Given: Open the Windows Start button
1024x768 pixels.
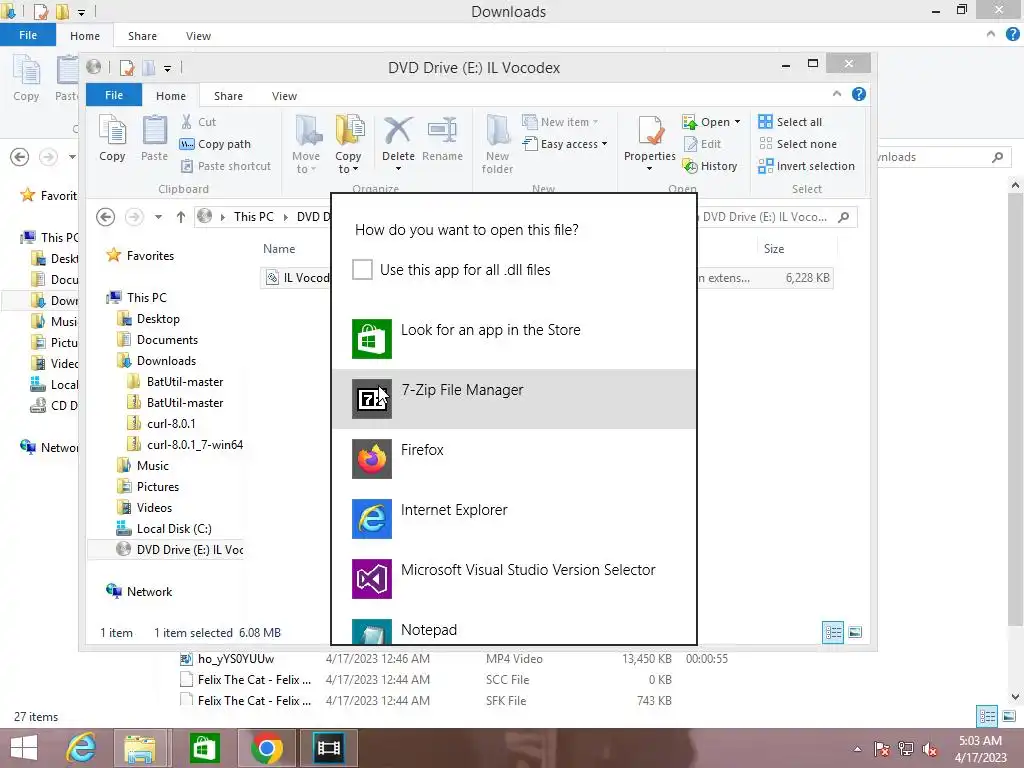Looking at the screenshot, I should point(24,748).
